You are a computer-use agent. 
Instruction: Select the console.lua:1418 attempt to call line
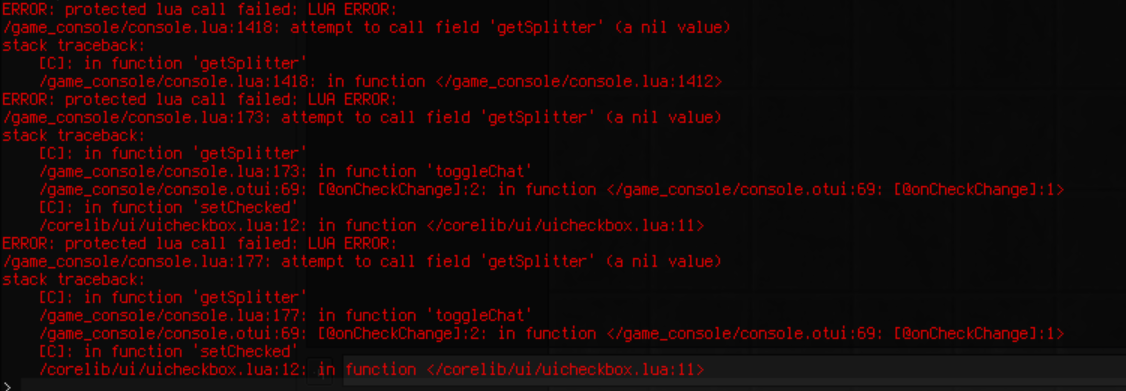[x=367, y=27]
